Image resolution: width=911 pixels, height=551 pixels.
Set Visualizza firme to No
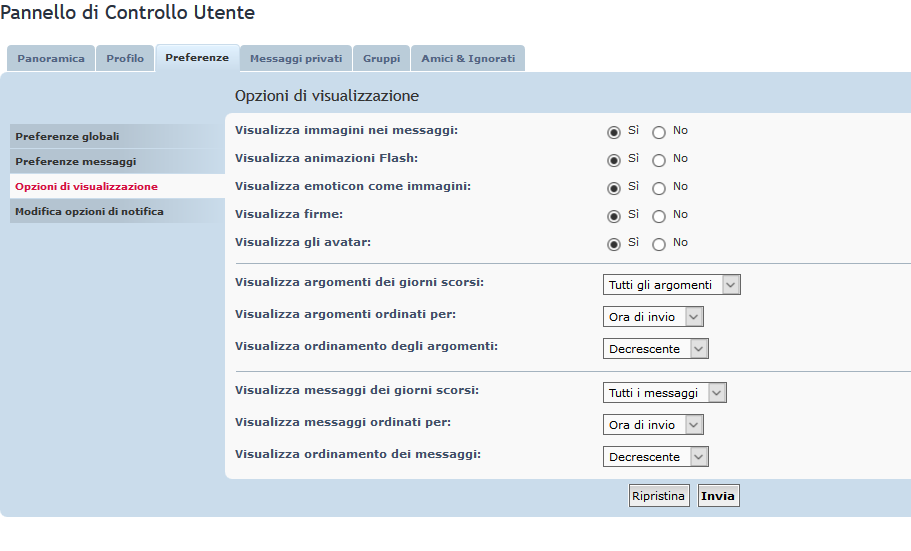[x=659, y=216]
